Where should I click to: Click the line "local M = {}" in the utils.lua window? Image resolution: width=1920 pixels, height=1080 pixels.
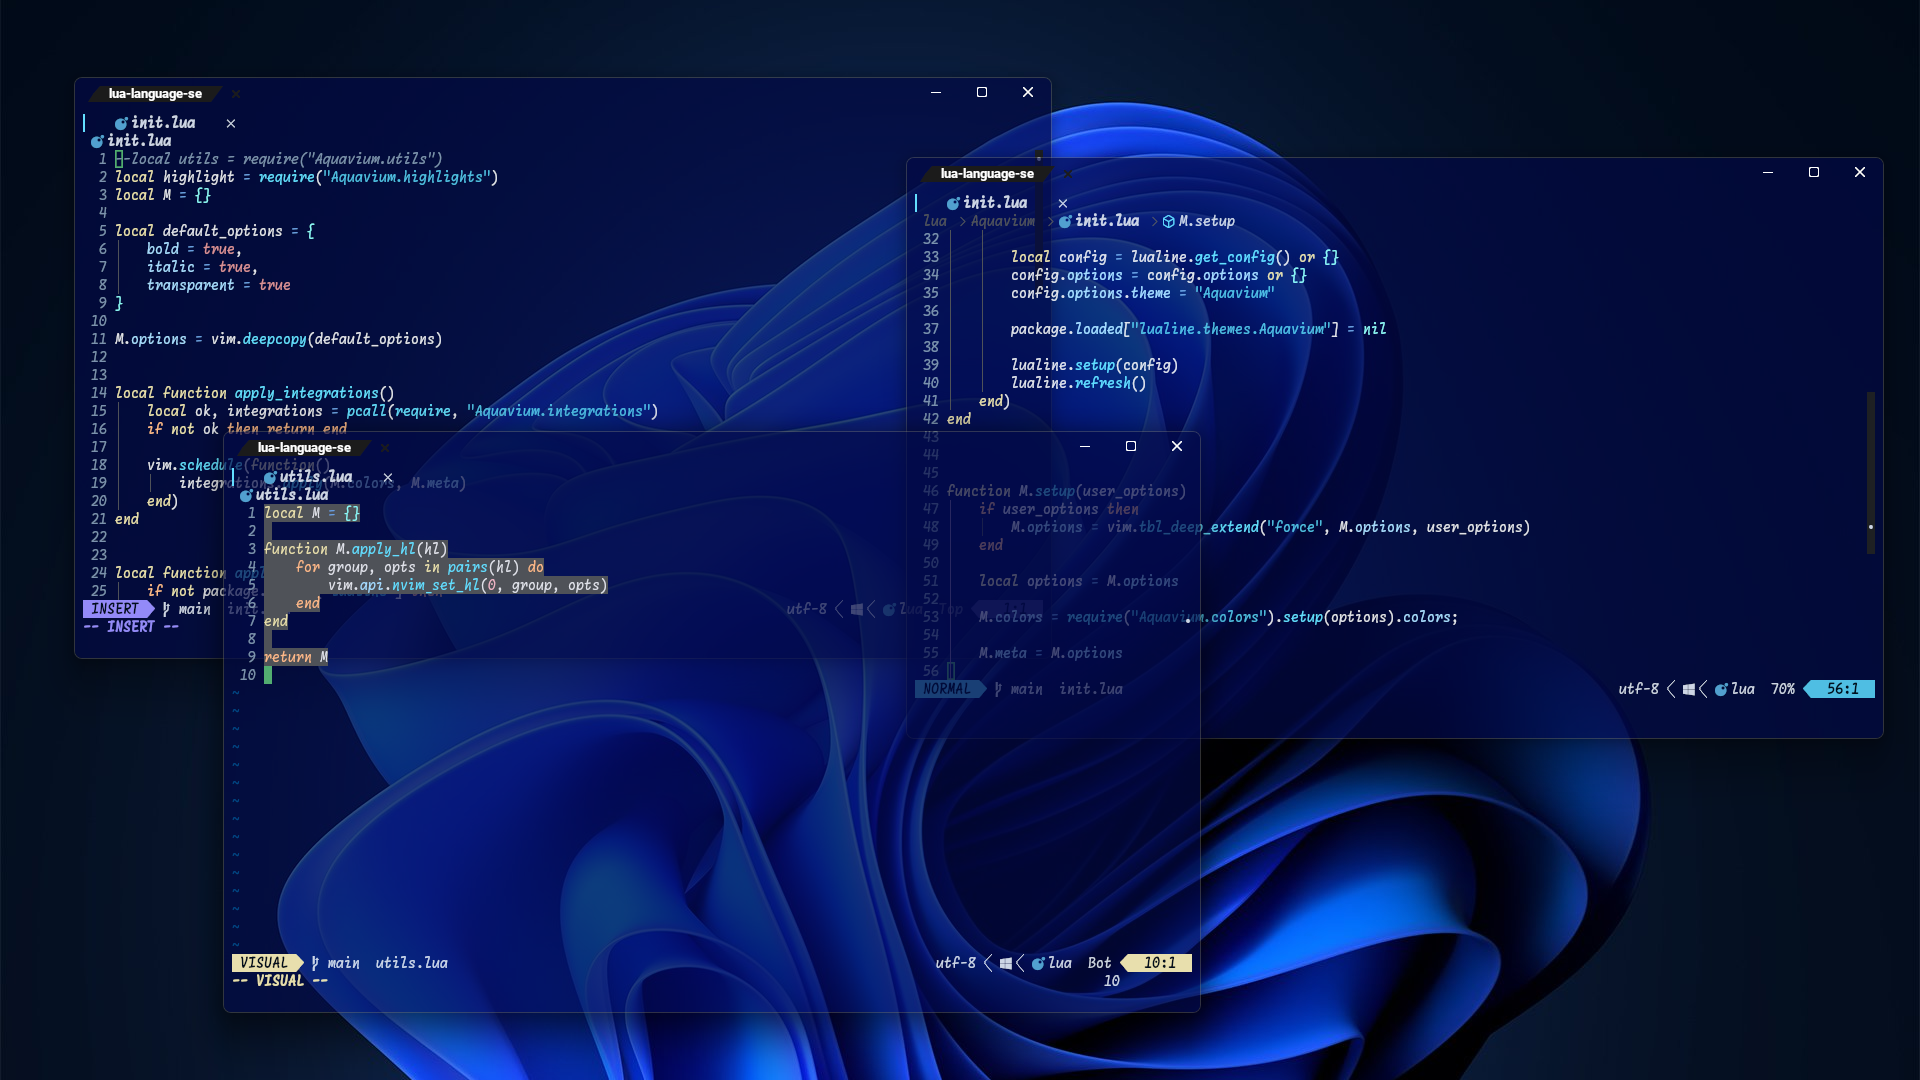[312, 513]
